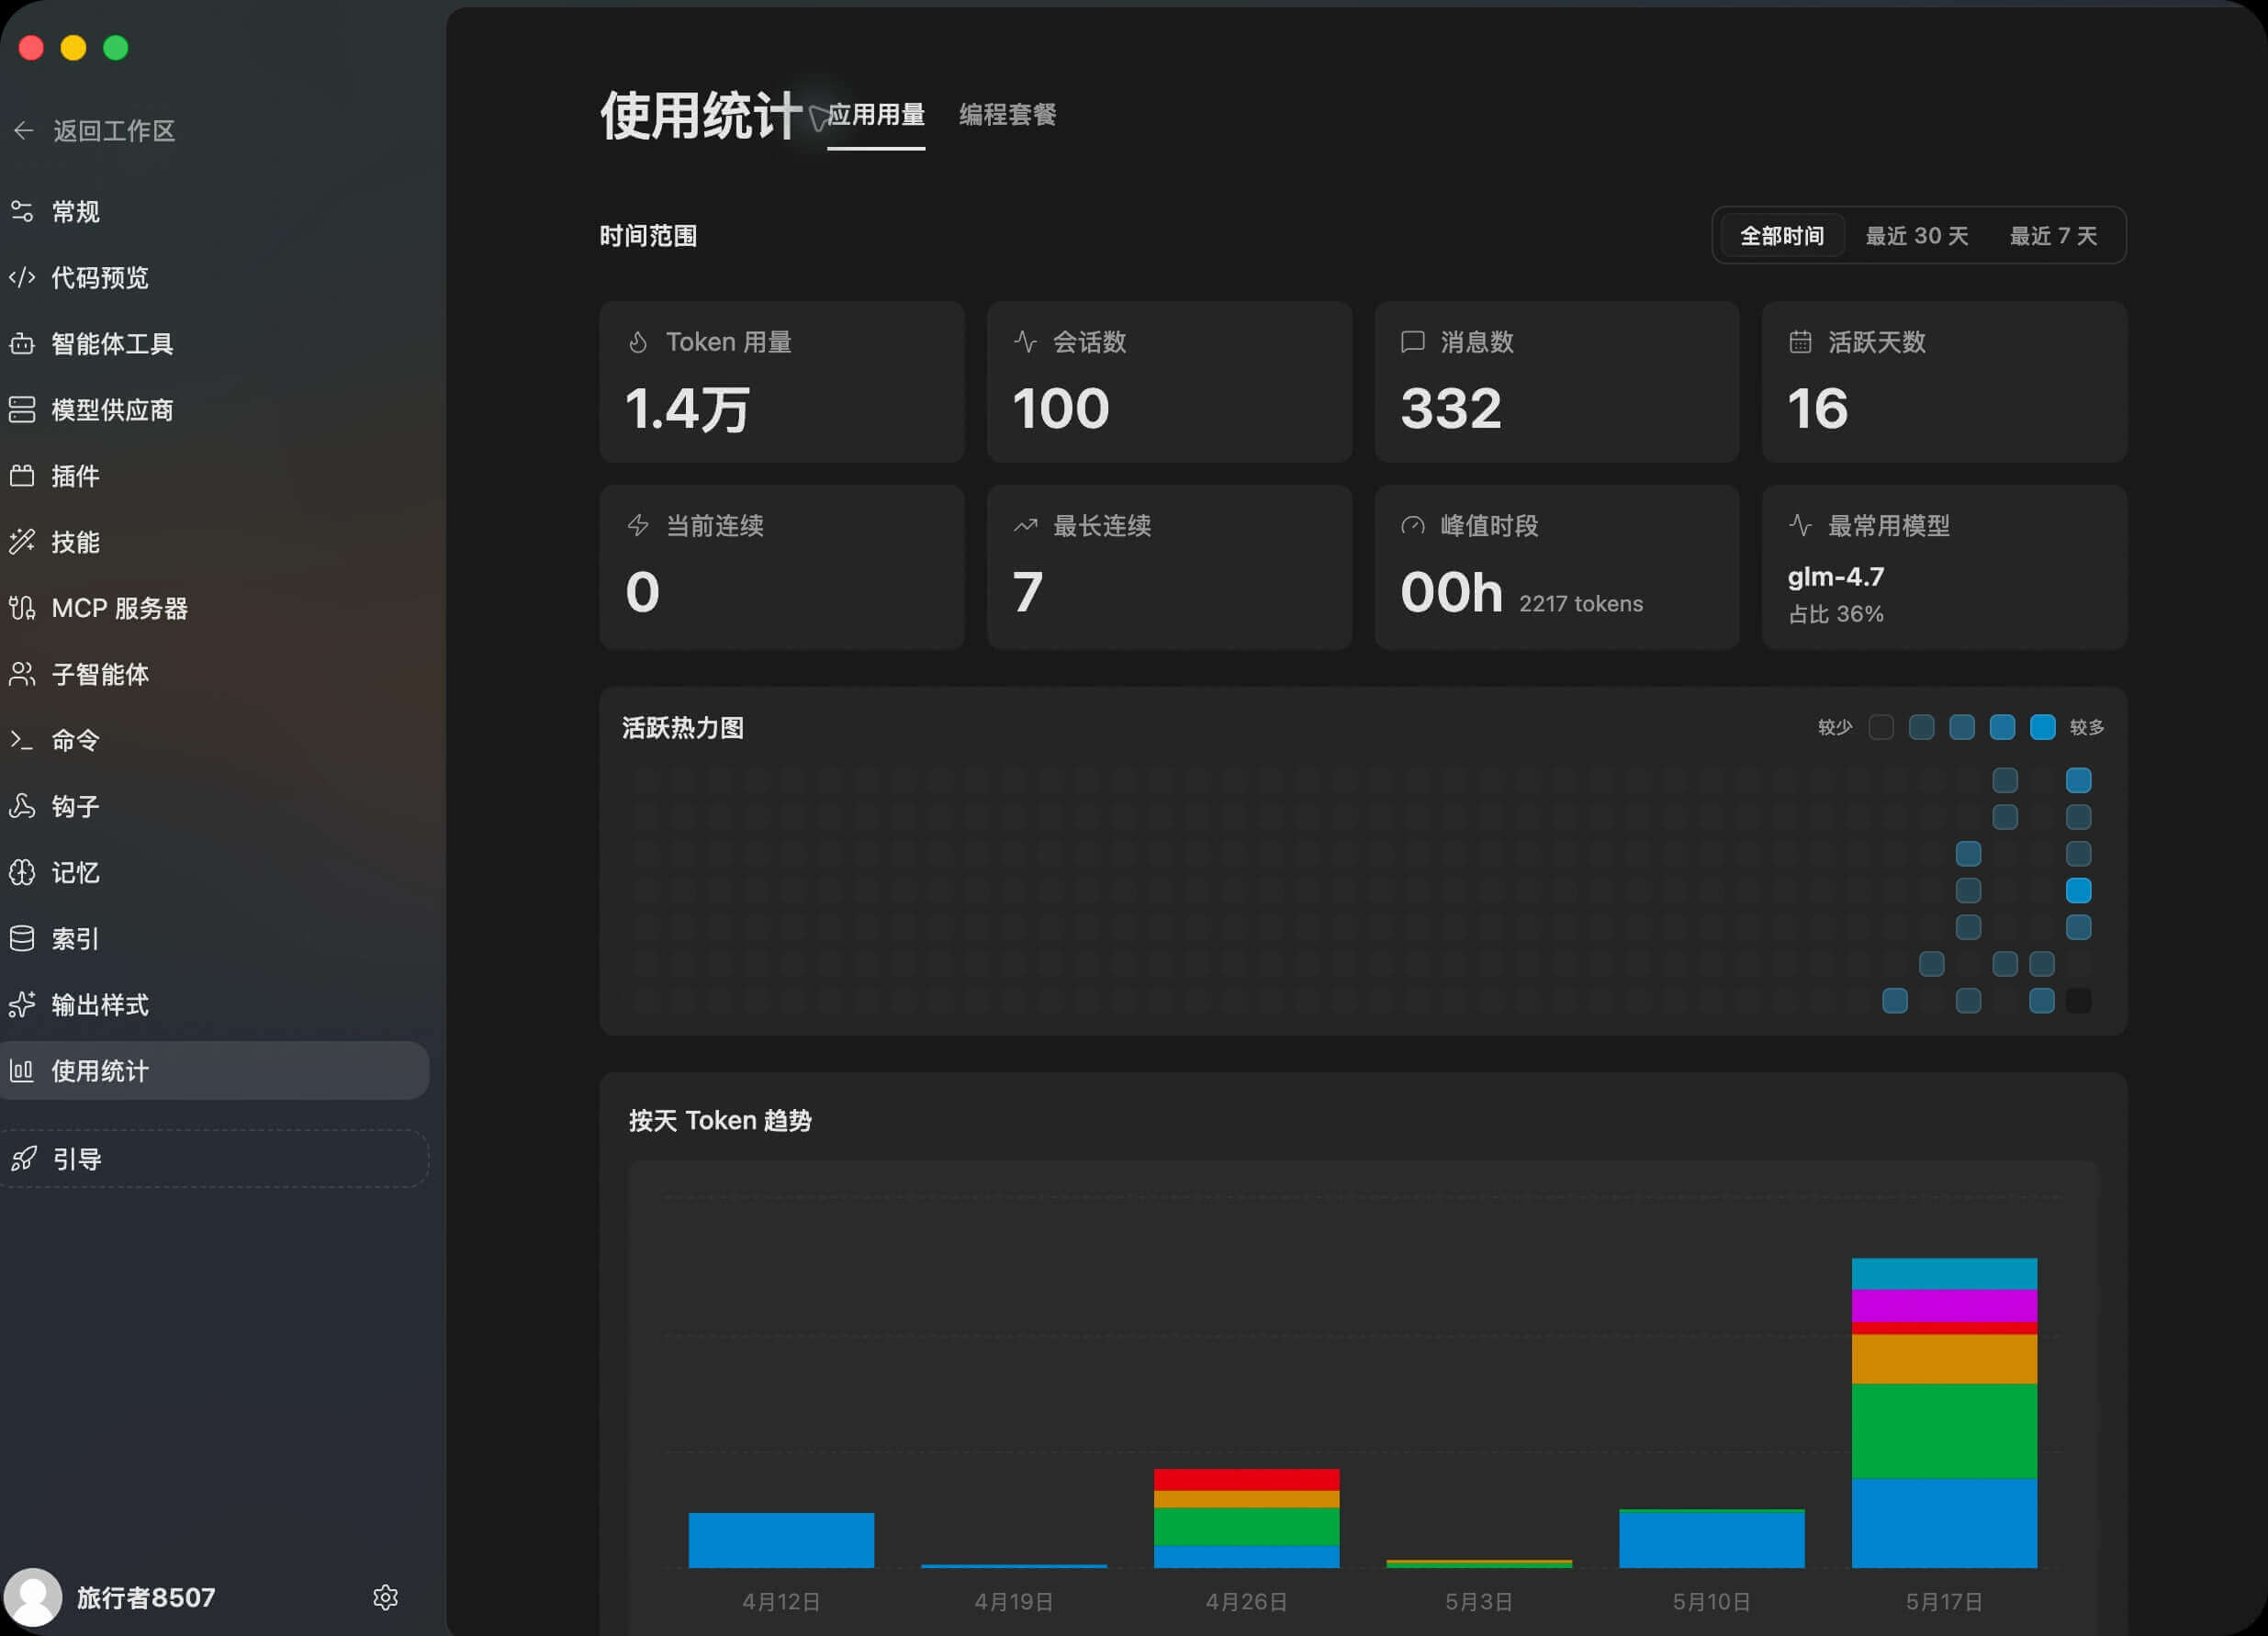Viewport: 2268px width, 1636px height.
Task: Click the red segment of 4月26日 bar
Action: coord(1246,1480)
